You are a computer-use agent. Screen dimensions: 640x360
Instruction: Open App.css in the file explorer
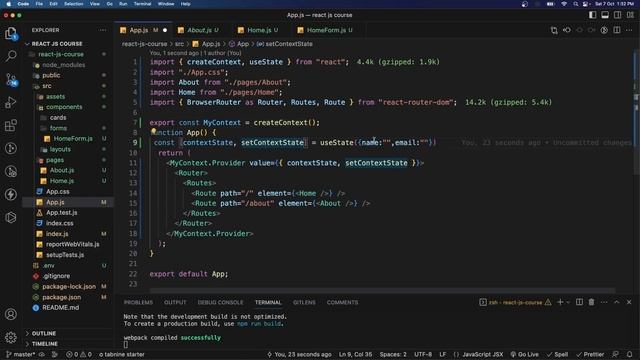[58, 191]
